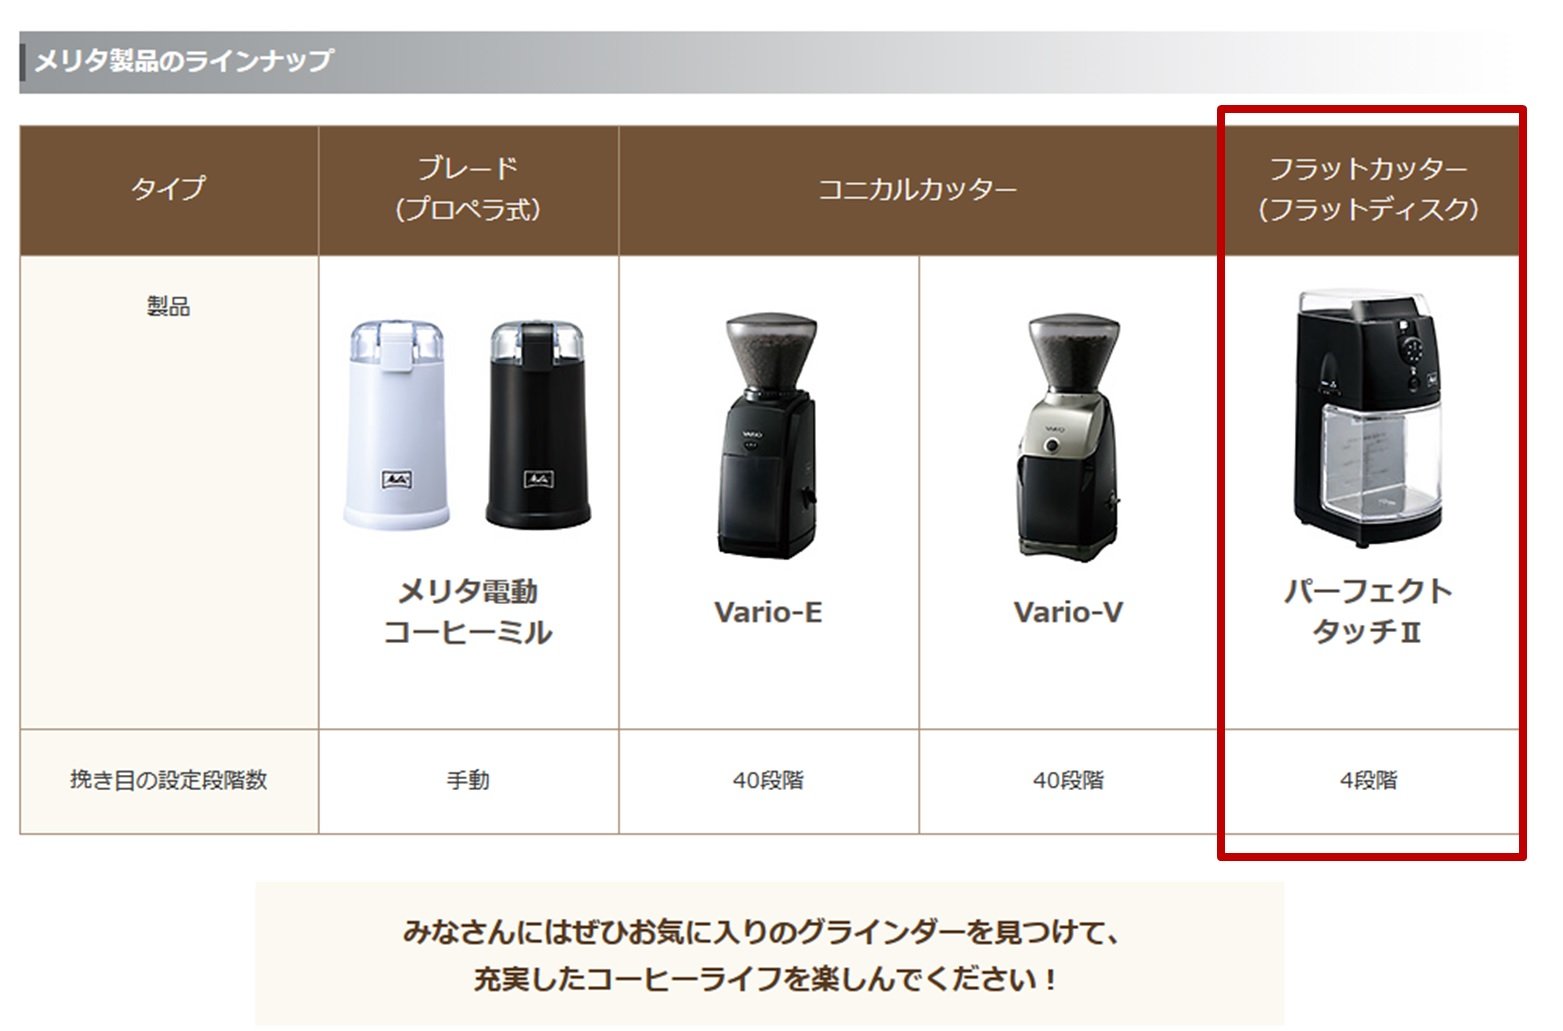
Task: Select the Vario-E grinder product image
Action: 768,437
